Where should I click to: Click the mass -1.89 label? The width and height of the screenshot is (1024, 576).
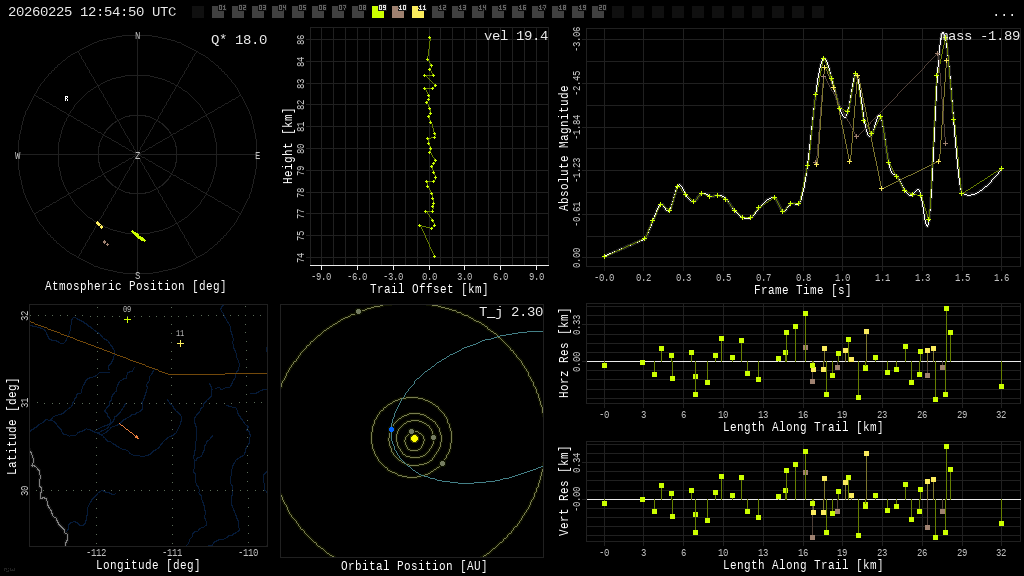pyautogui.click(x=981, y=36)
